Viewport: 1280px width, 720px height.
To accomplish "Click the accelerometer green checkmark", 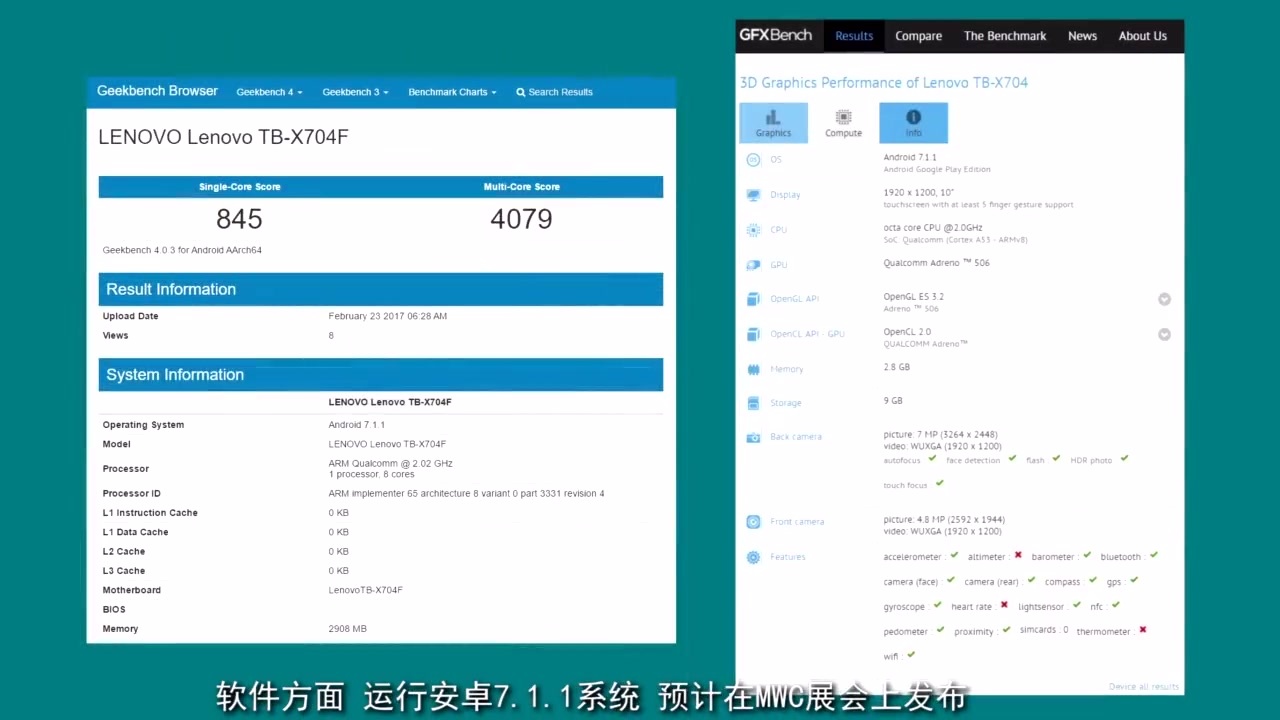I will (x=954, y=555).
